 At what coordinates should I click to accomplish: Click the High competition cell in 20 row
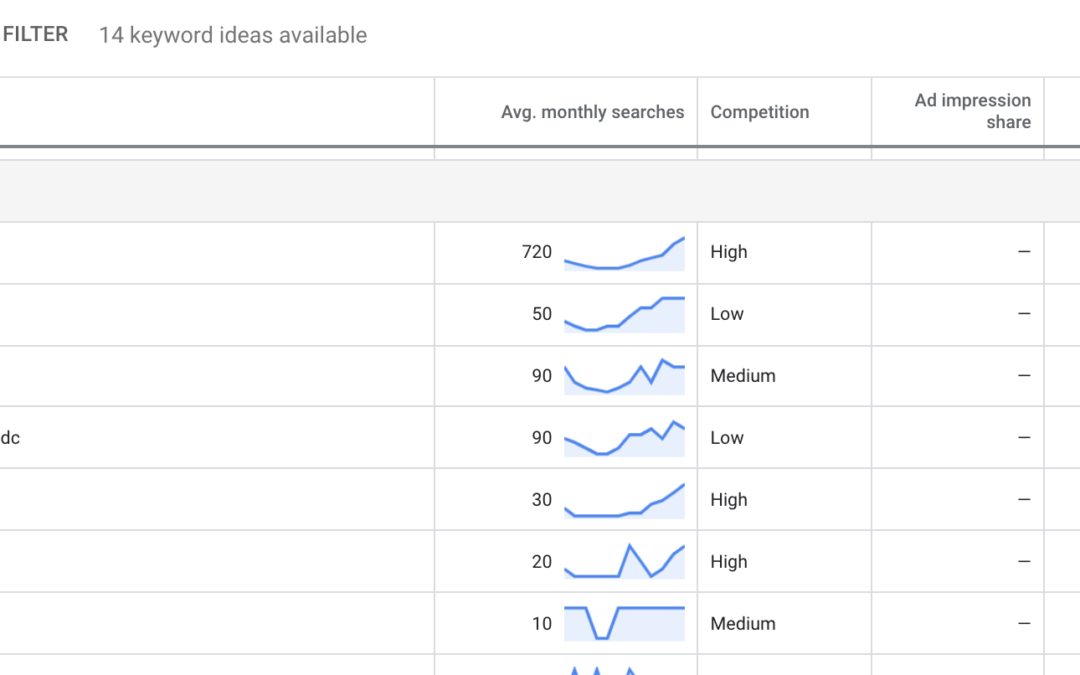(x=728, y=562)
